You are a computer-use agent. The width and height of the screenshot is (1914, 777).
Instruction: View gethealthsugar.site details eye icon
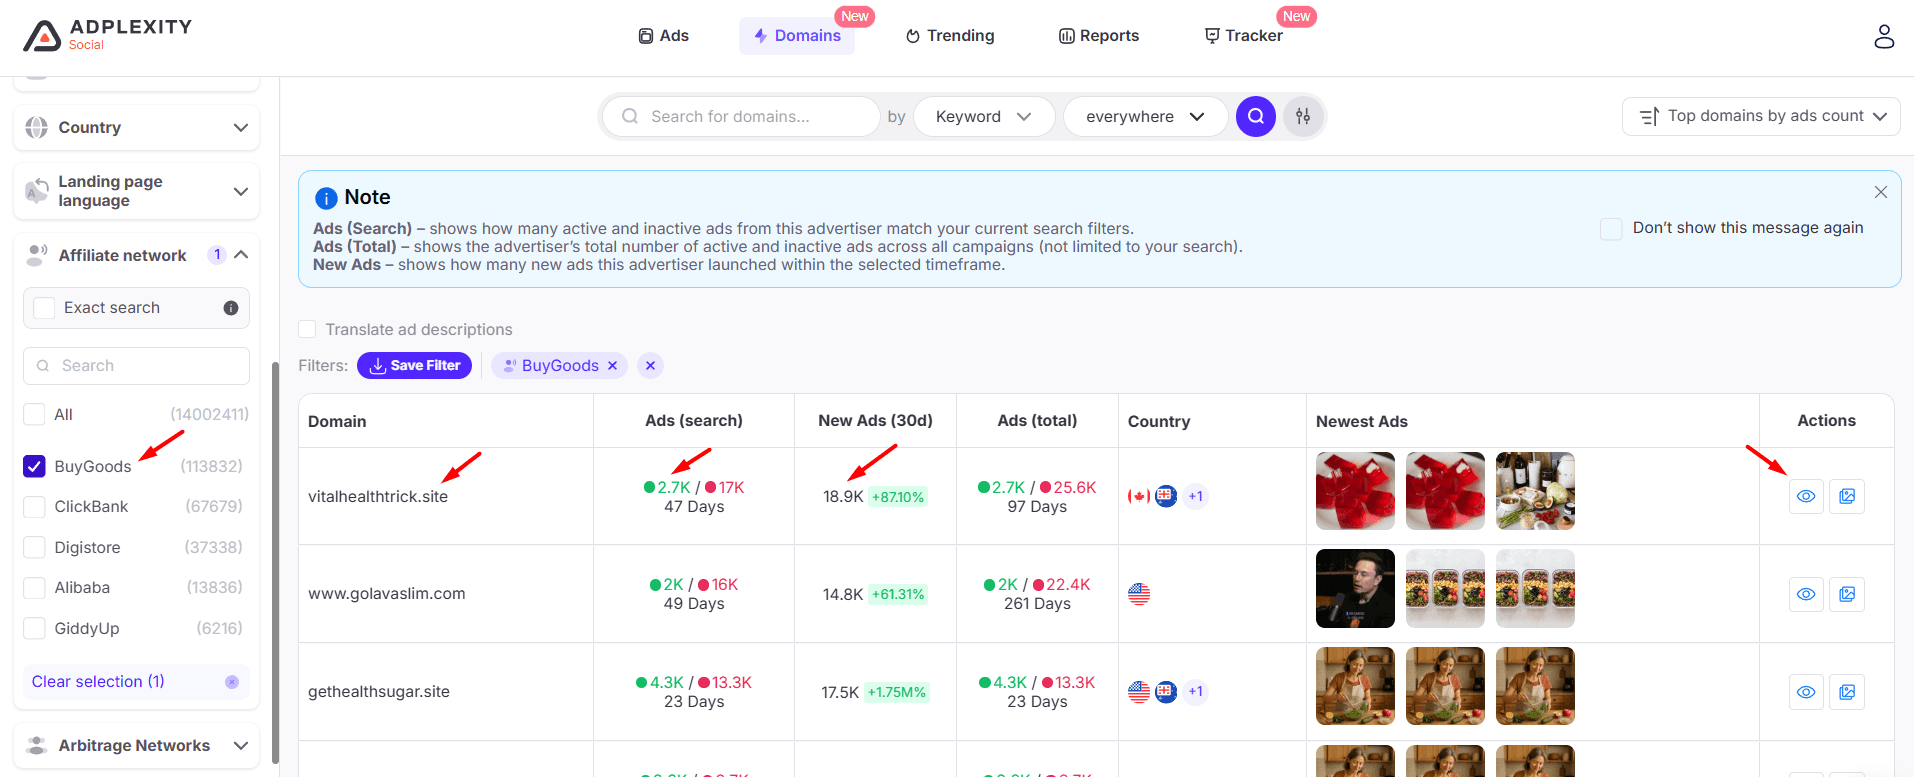(1806, 692)
